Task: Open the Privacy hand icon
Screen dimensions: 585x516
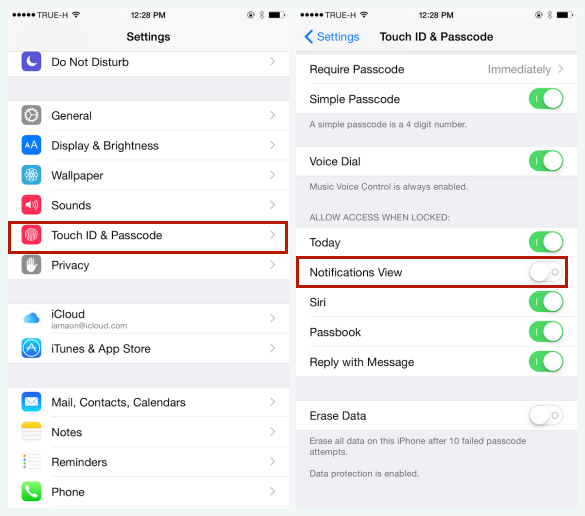Action: click(x=31, y=265)
